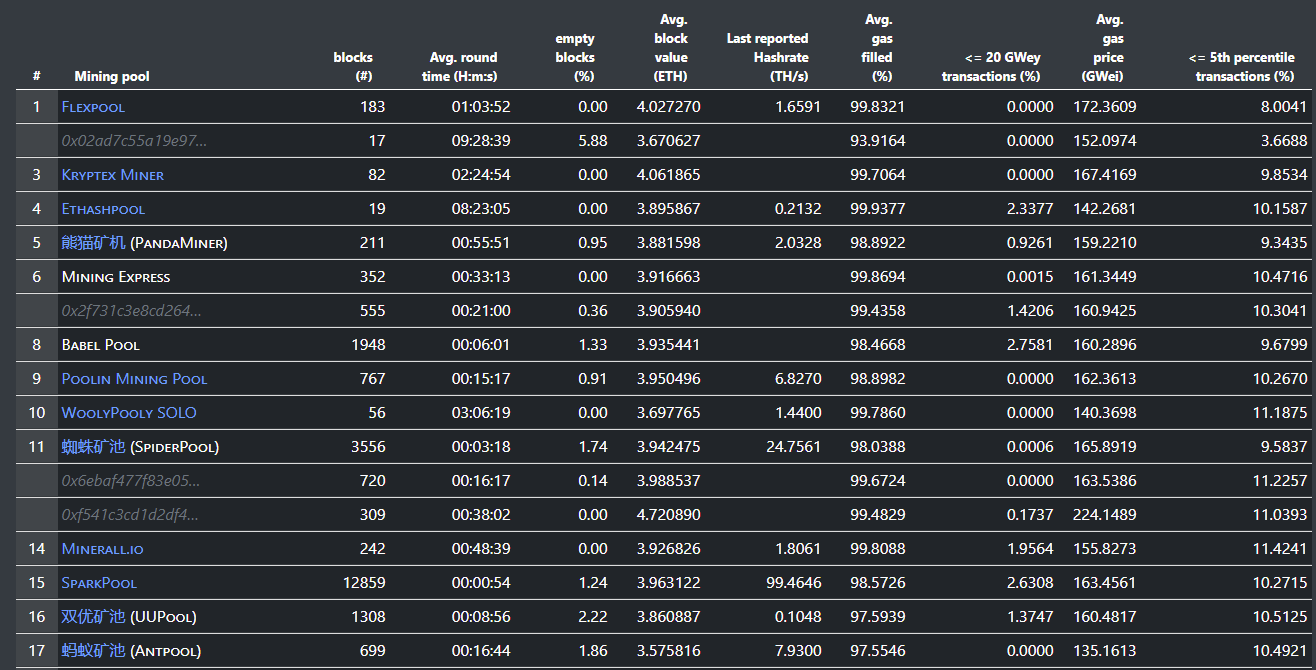Sort by Avg. gas price (GWei) header

1103,48
